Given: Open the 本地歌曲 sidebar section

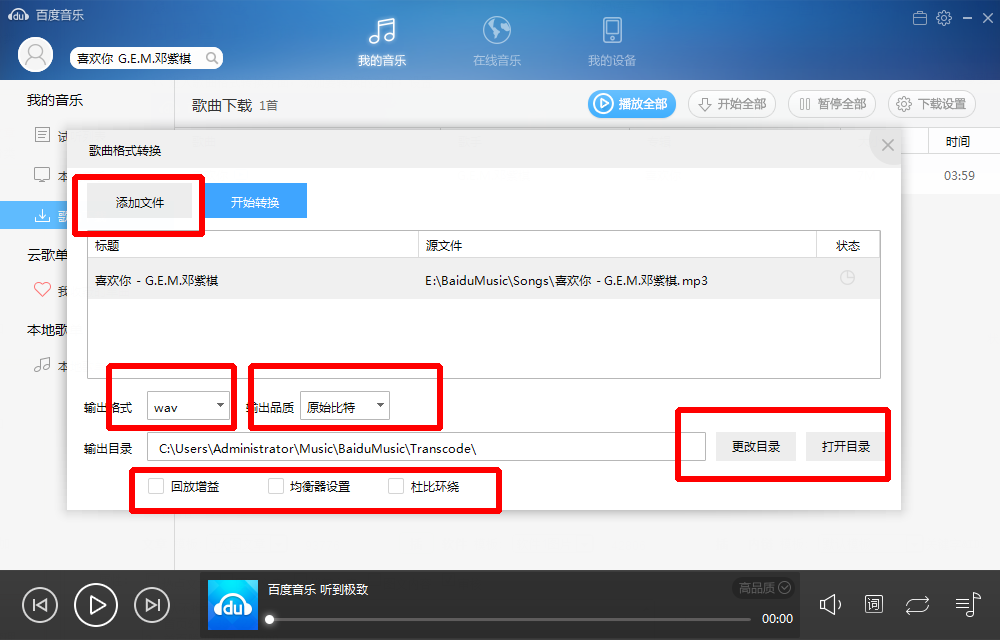Looking at the screenshot, I should click(x=47, y=330).
